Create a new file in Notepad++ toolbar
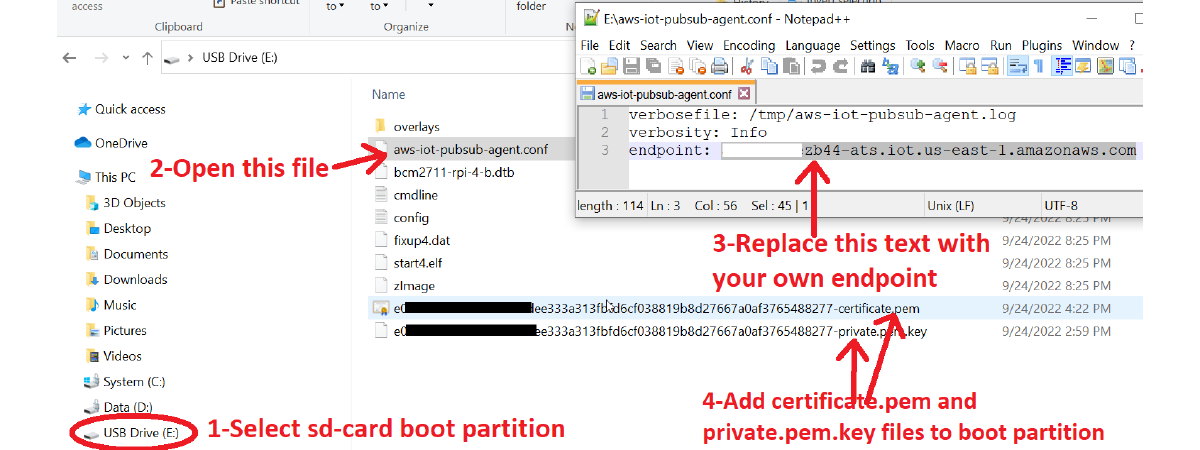The width and height of the screenshot is (1200, 450). [x=588, y=66]
